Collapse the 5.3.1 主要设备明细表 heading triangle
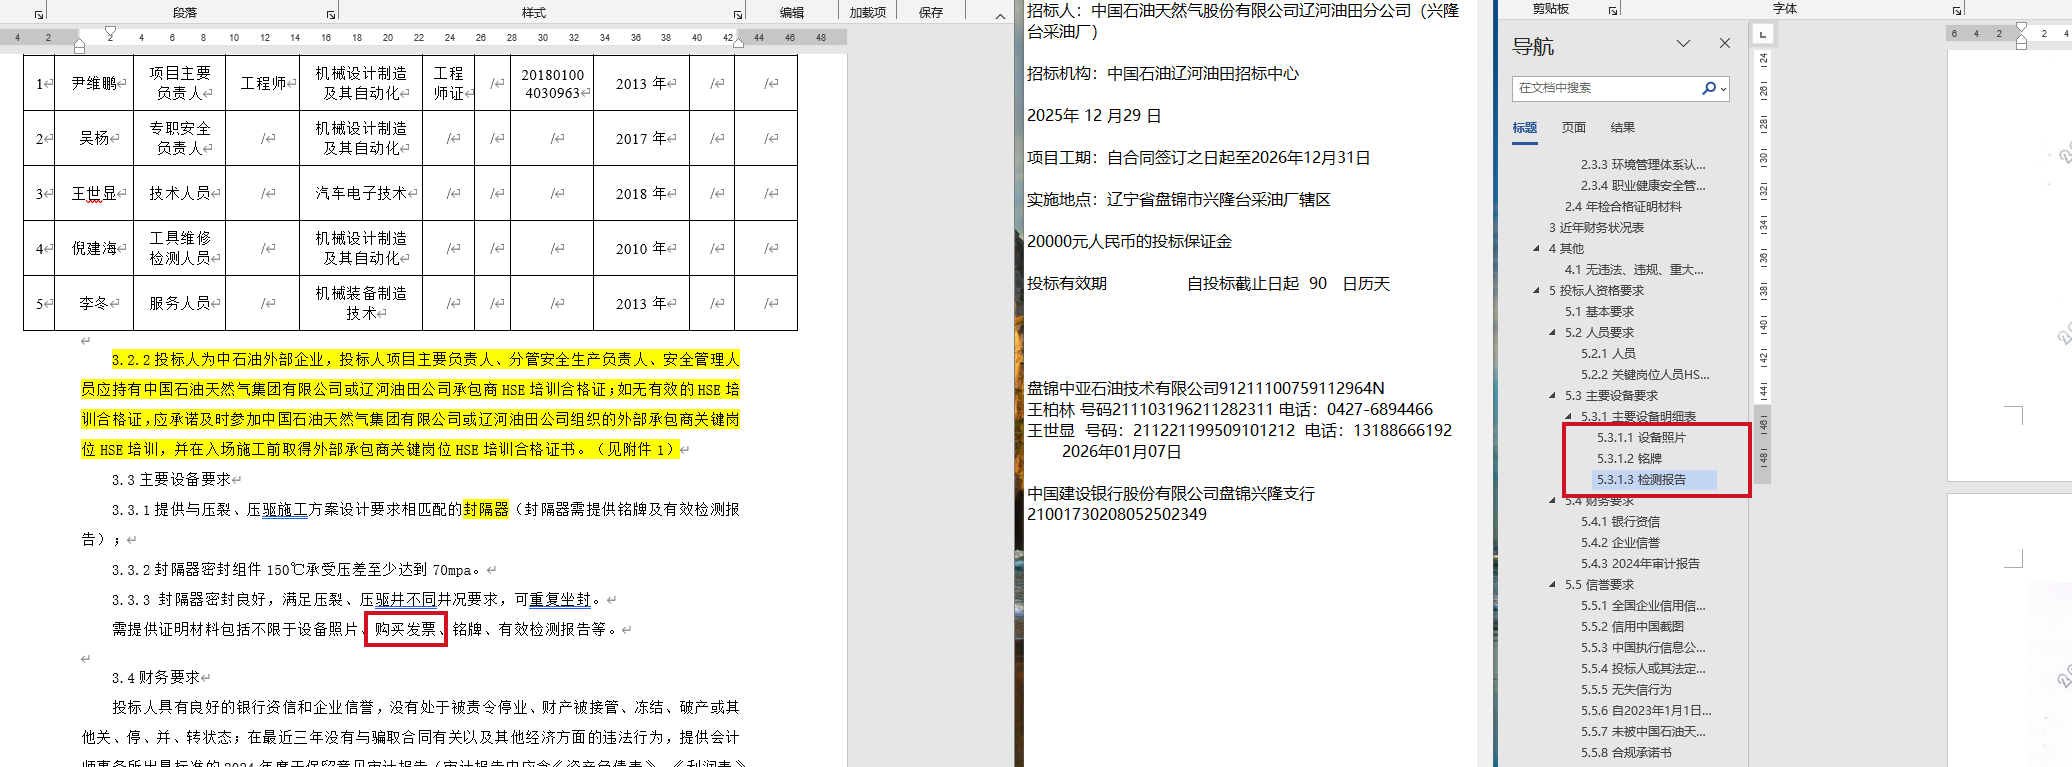2072x767 pixels. click(x=1569, y=416)
